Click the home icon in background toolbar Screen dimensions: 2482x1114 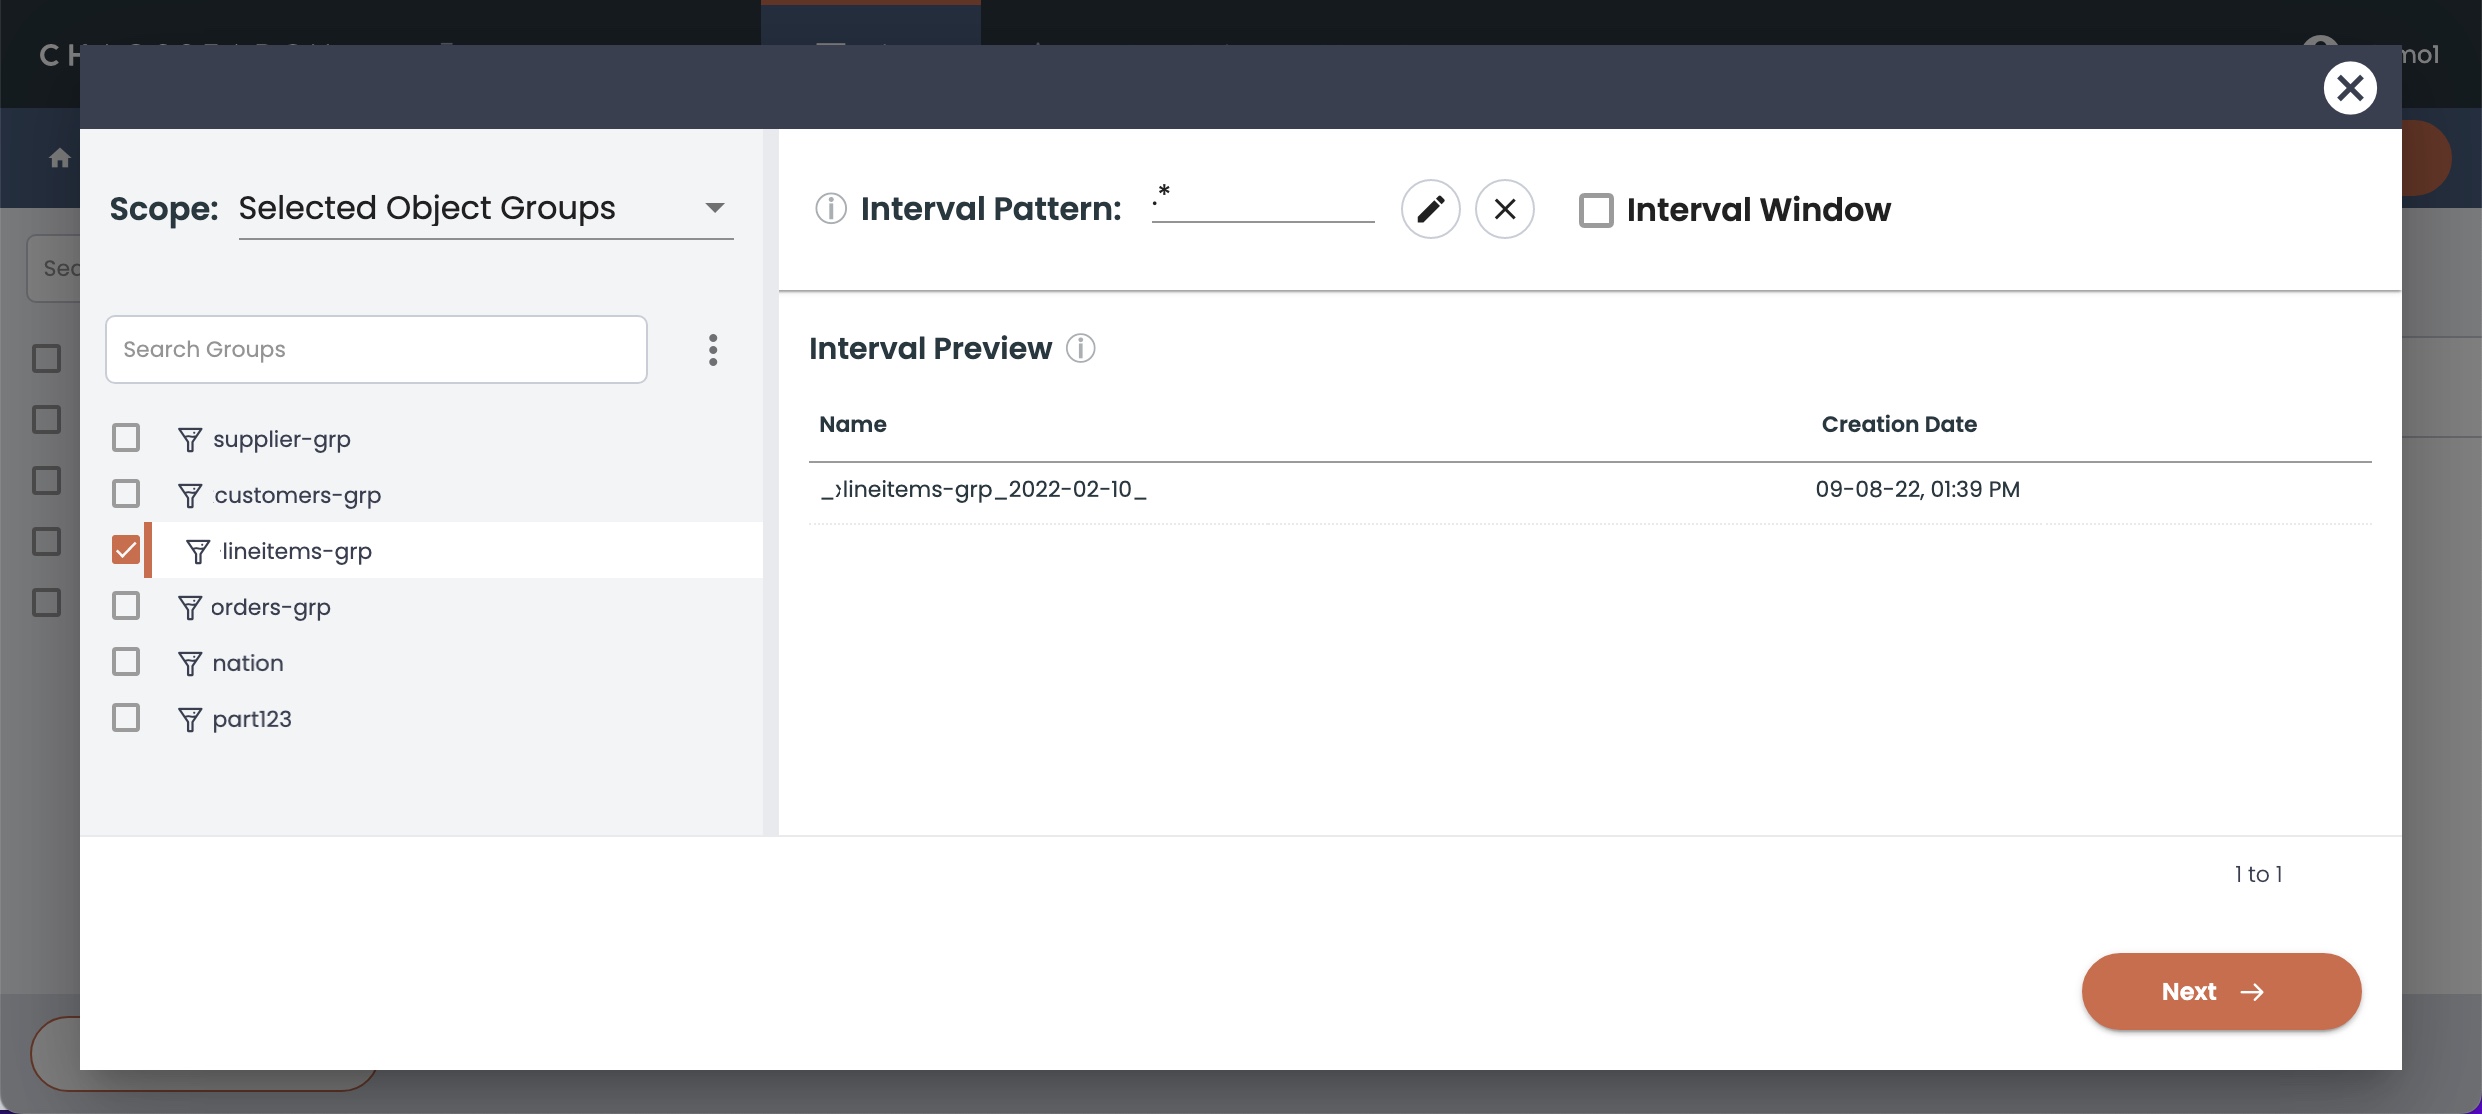click(x=60, y=158)
